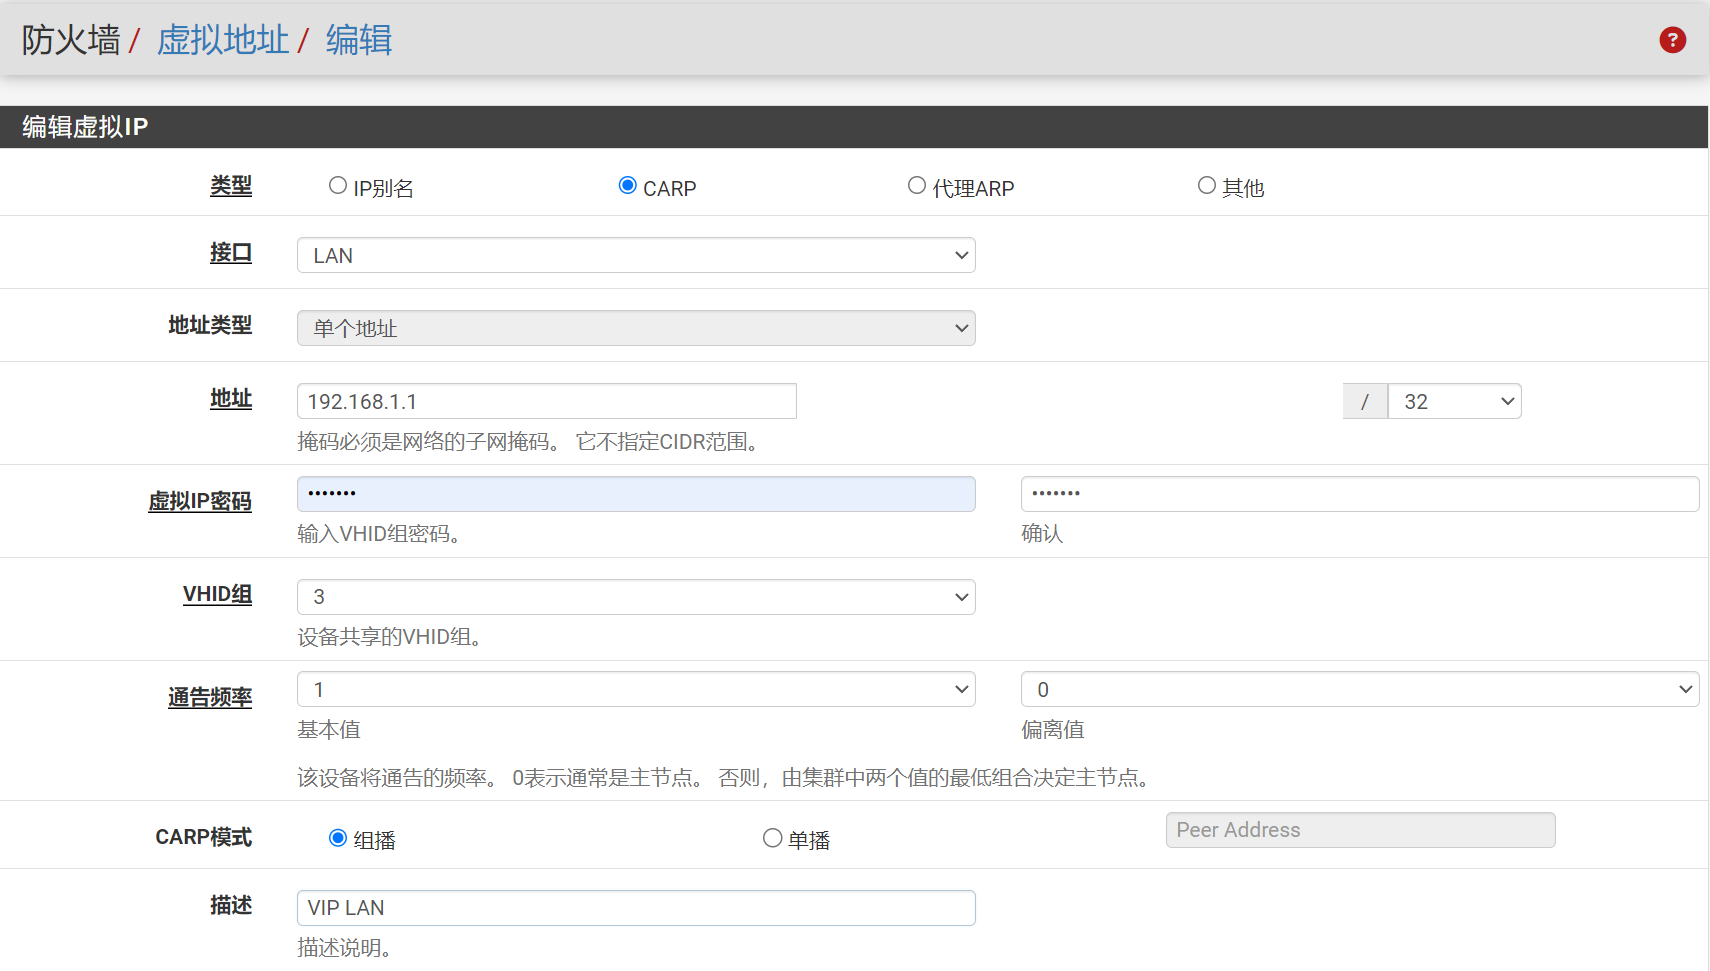Open the VHID组 dropdown
Viewport: 1710px width, 971px height.
(636, 597)
